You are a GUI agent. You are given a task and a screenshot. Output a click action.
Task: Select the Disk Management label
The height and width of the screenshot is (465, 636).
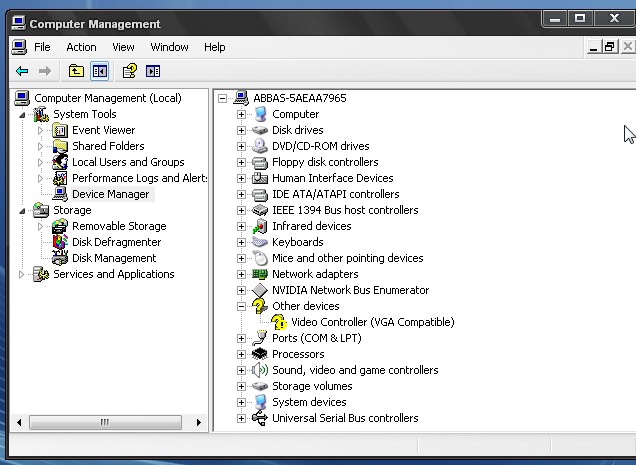pyautogui.click(x=114, y=258)
